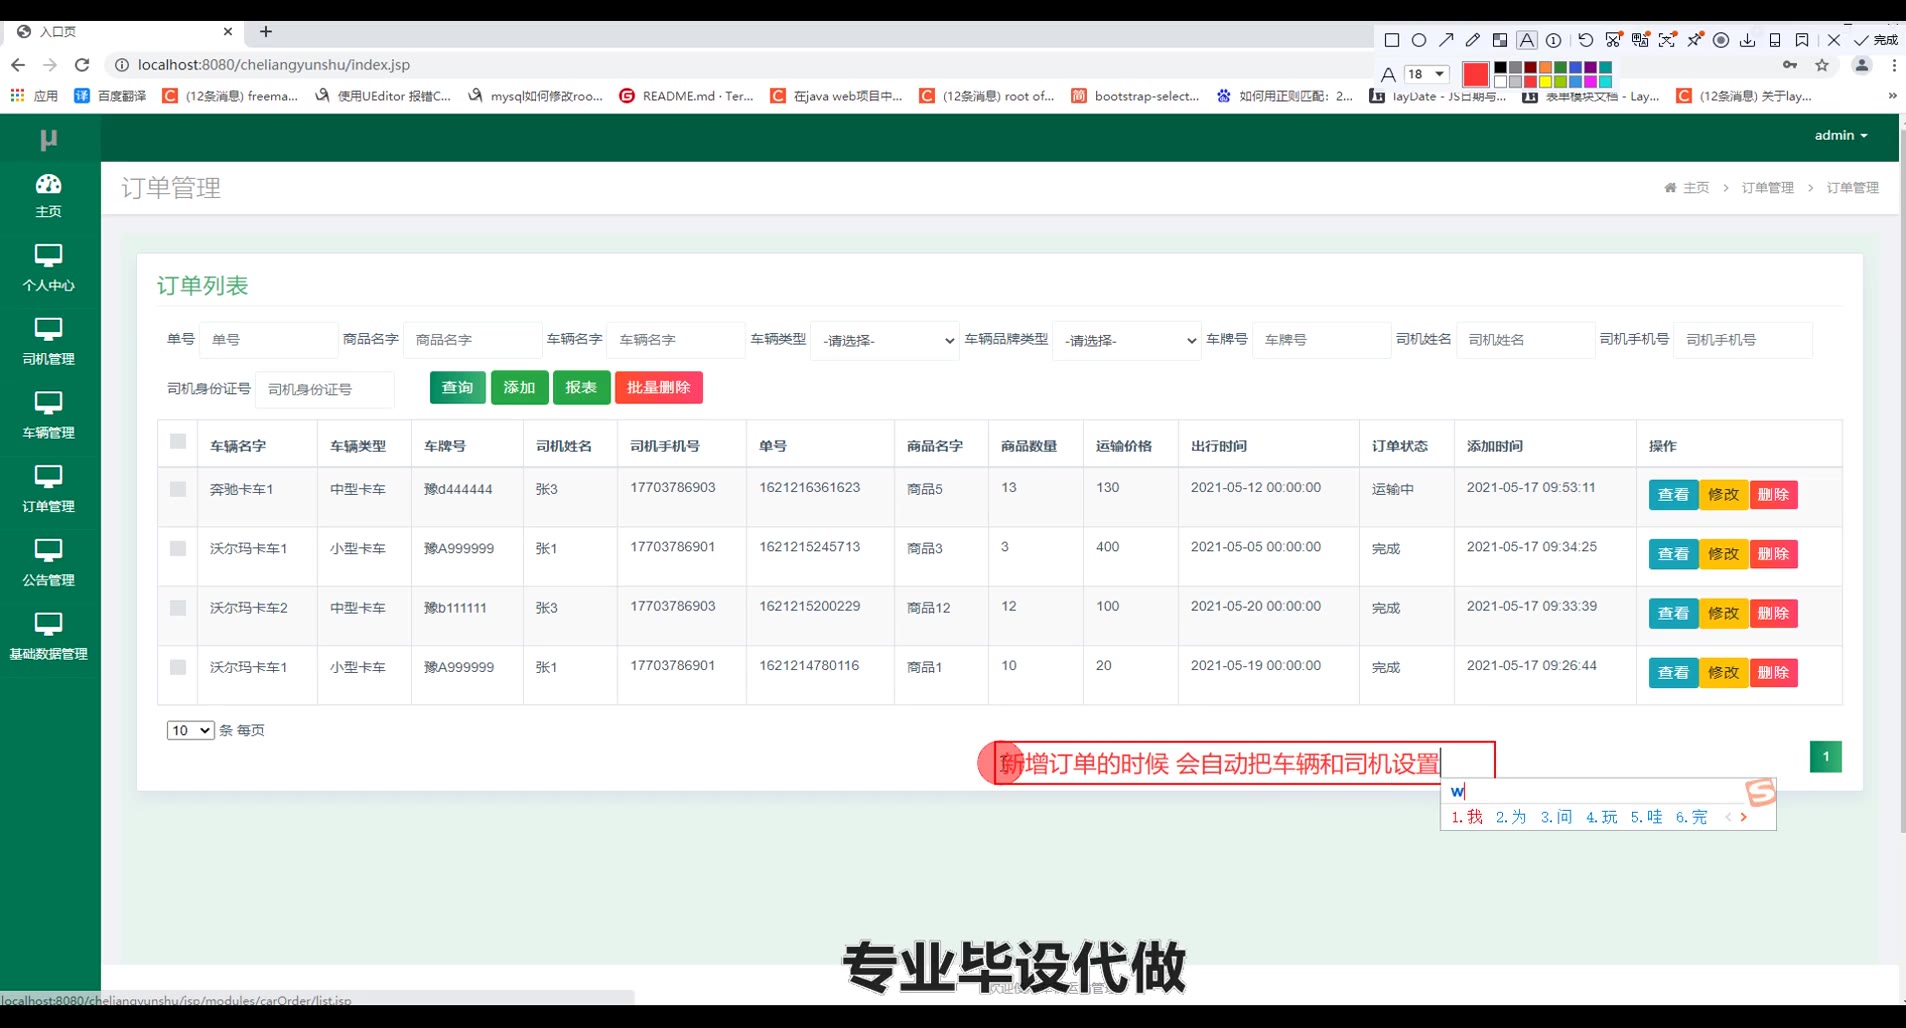Choose the pencil drawing tool
The width and height of the screenshot is (1906, 1028).
click(x=1472, y=40)
